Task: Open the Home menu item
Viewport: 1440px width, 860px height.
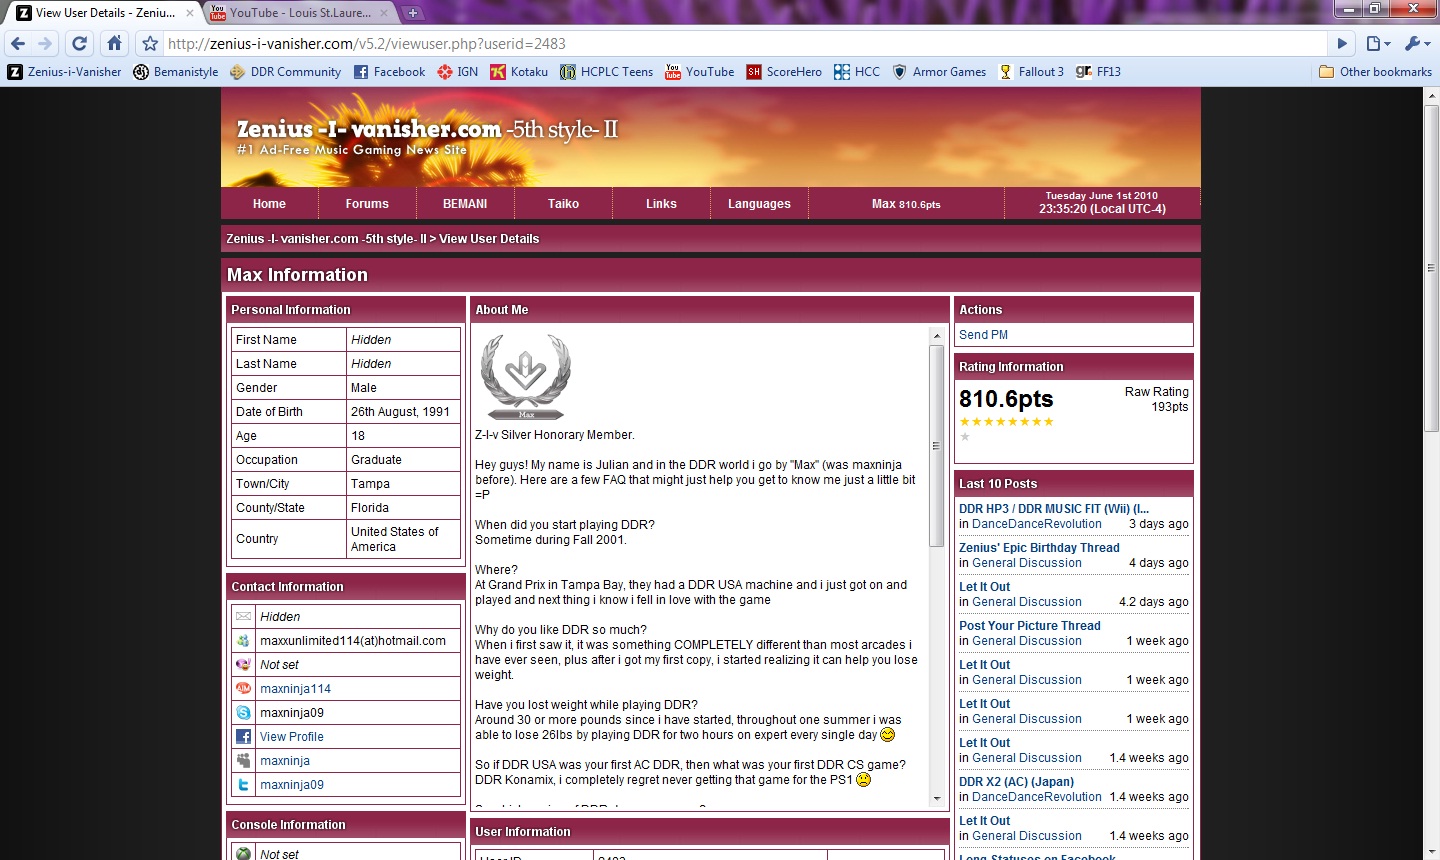Action: (x=269, y=203)
